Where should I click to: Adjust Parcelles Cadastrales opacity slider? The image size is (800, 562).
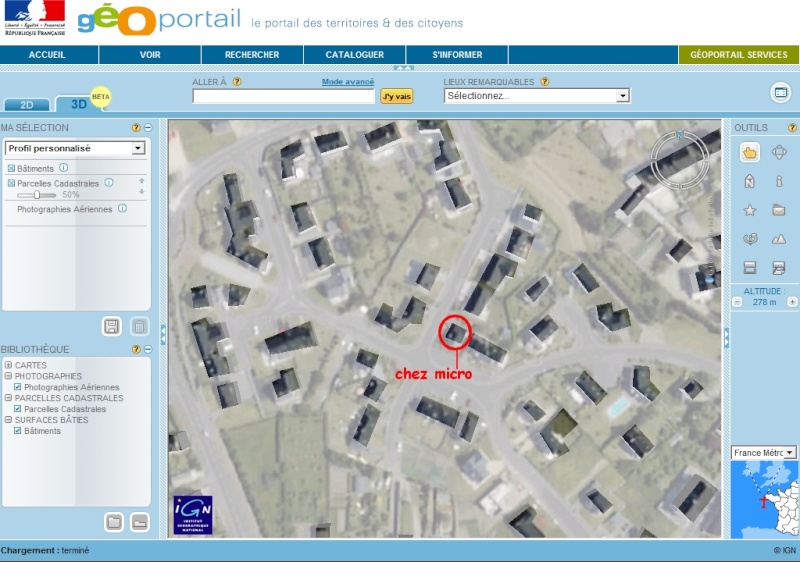pos(37,195)
